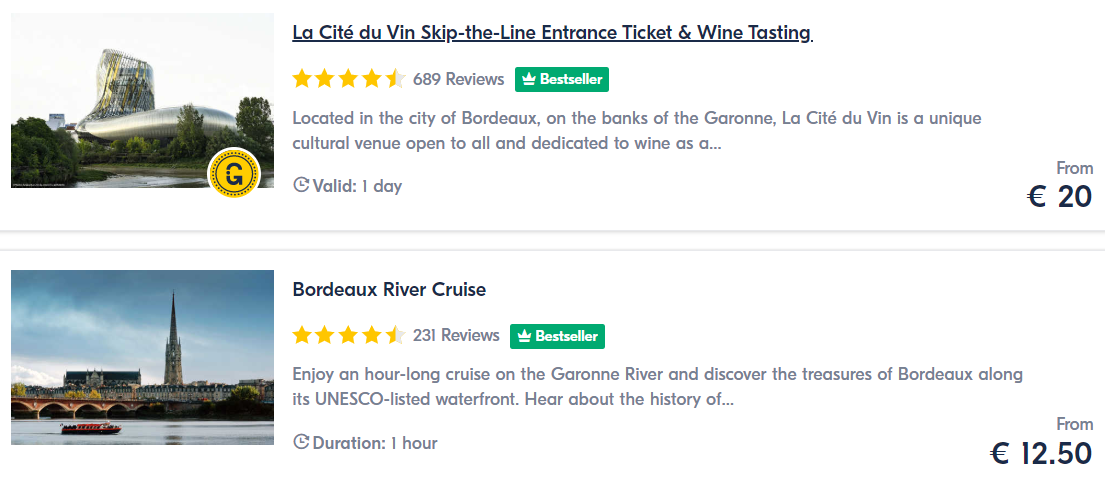Click the € 20 price
The width and height of the screenshot is (1105, 478).
[1059, 197]
